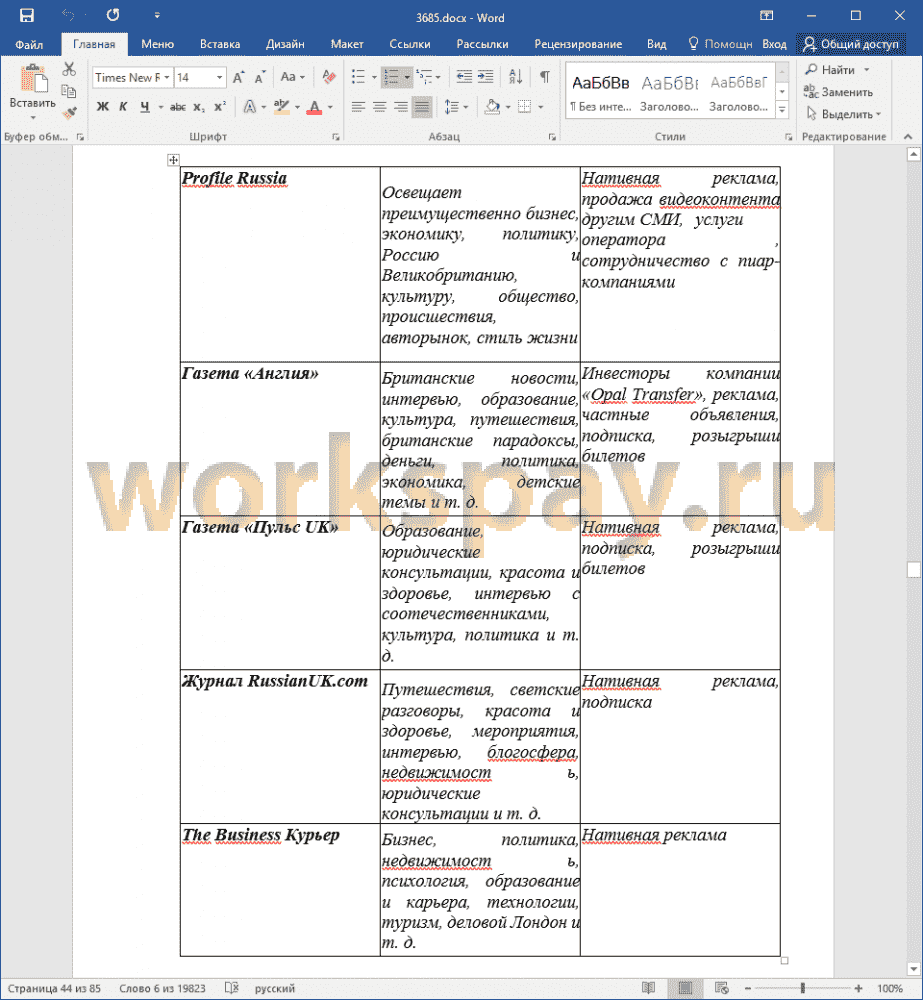The image size is (923, 1000).
Task: Click the Страница 44 из 85 indicator
Action: (x=54, y=989)
